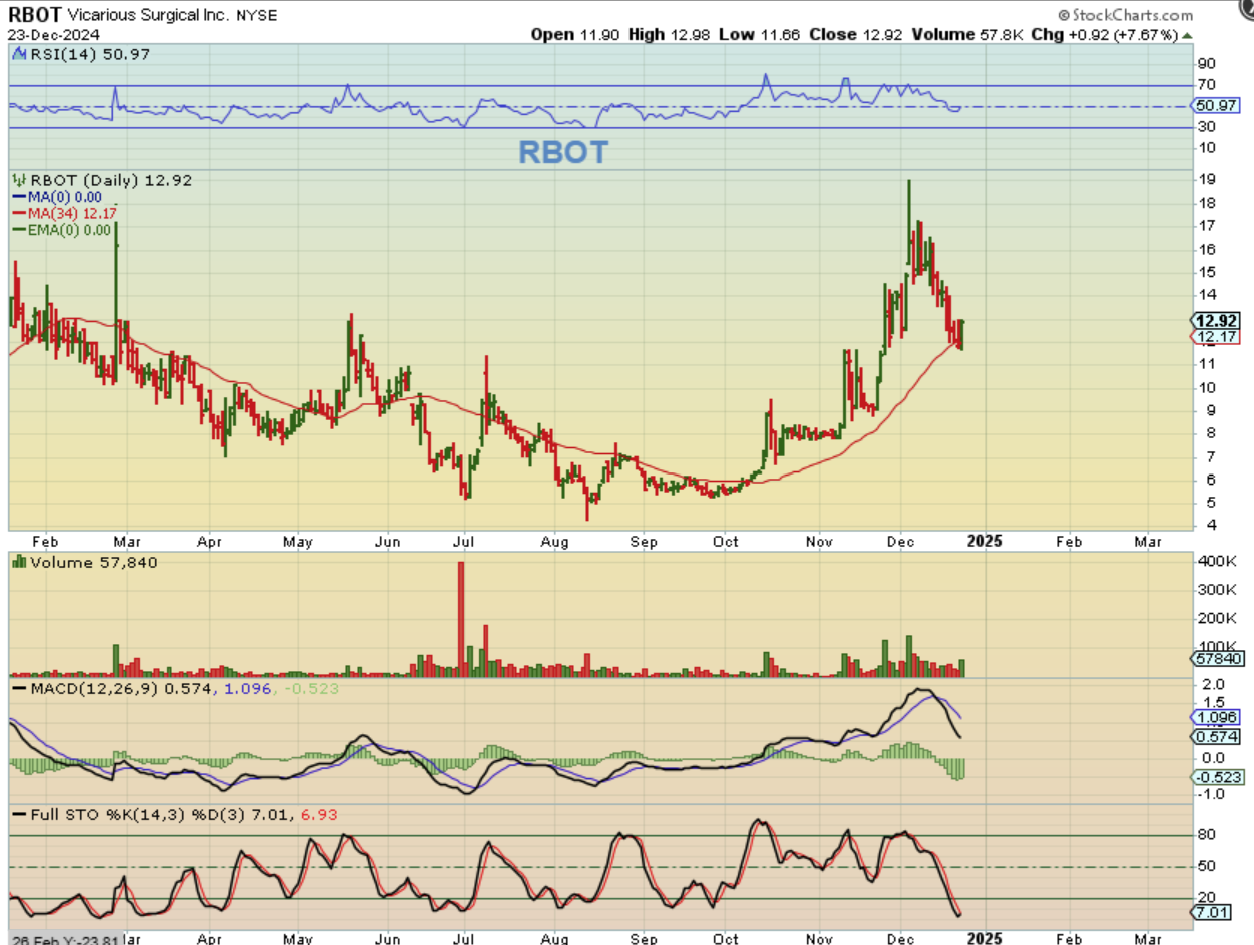Click the 12.17 moving average axis tag
1254x945 pixels.
click(1216, 337)
